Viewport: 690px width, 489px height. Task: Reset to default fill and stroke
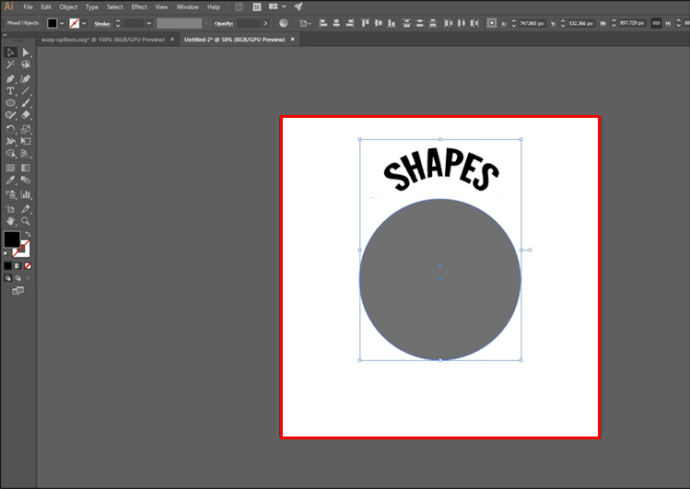pos(6,254)
